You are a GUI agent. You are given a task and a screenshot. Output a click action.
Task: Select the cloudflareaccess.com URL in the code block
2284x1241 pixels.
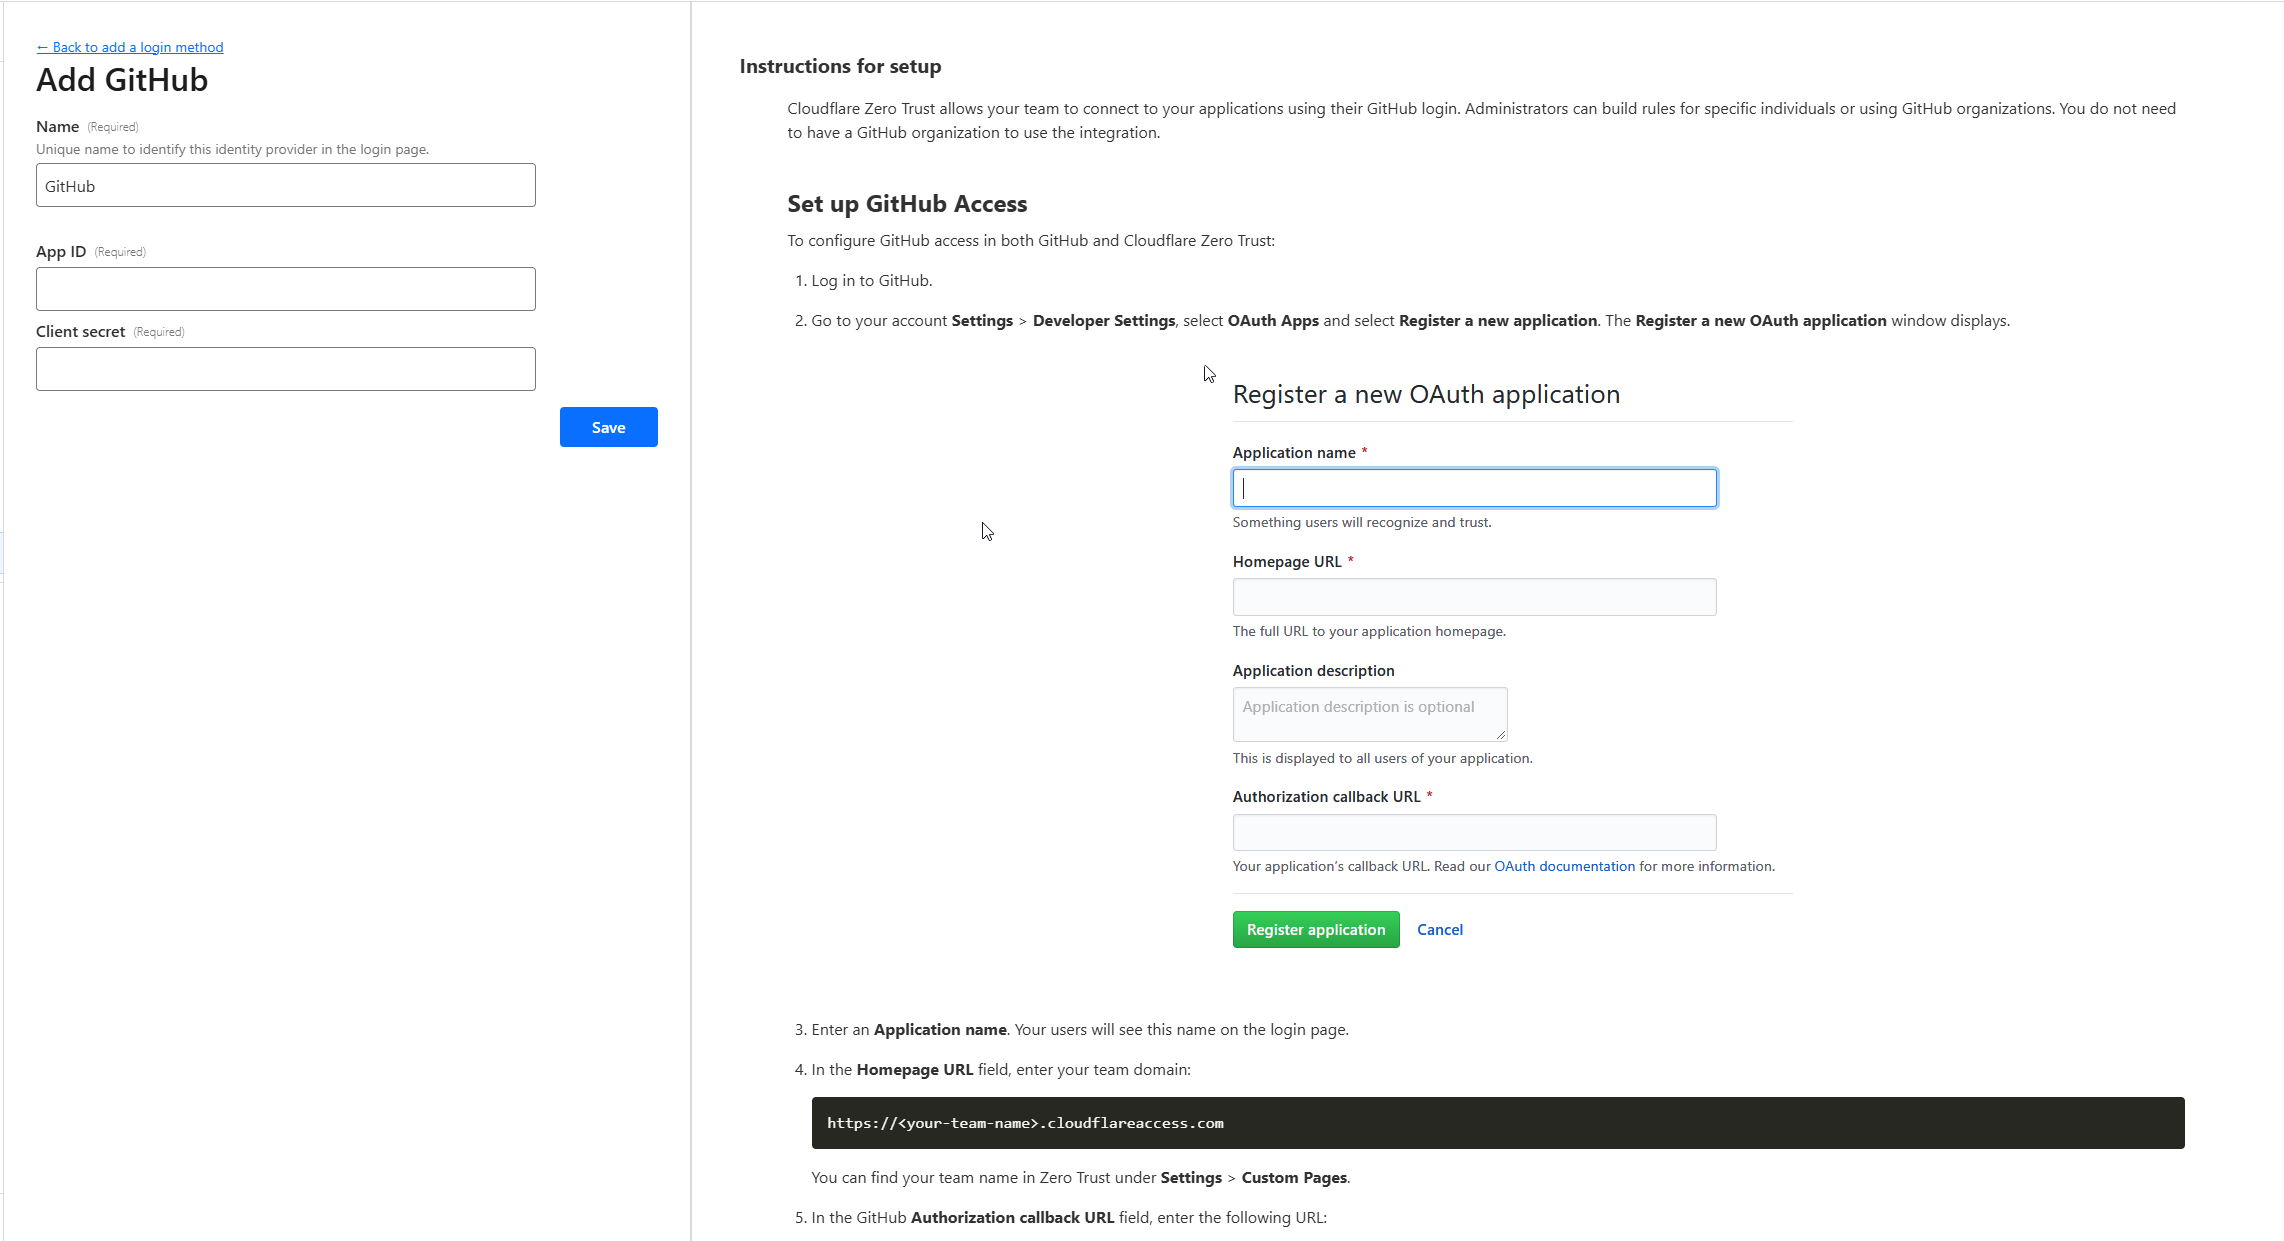click(1025, 1123)
